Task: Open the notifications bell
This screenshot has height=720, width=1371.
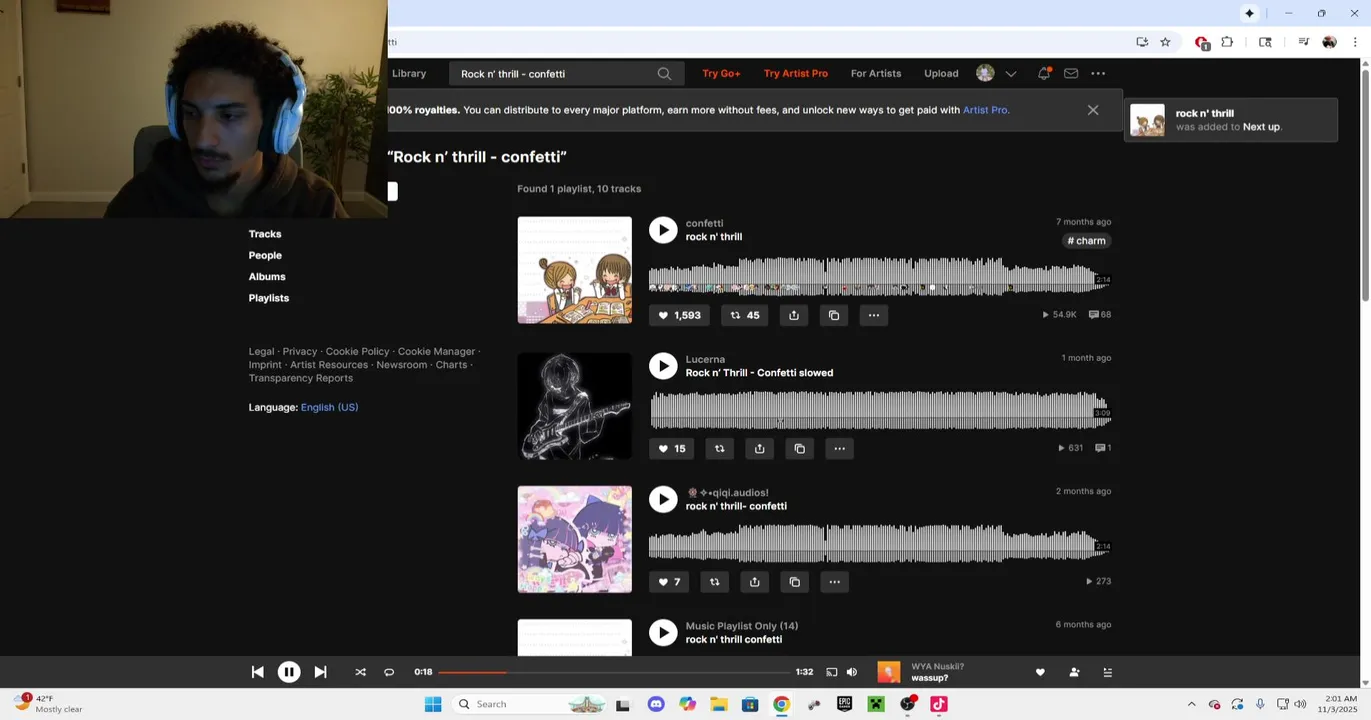Action: [x=1044, y=73]
